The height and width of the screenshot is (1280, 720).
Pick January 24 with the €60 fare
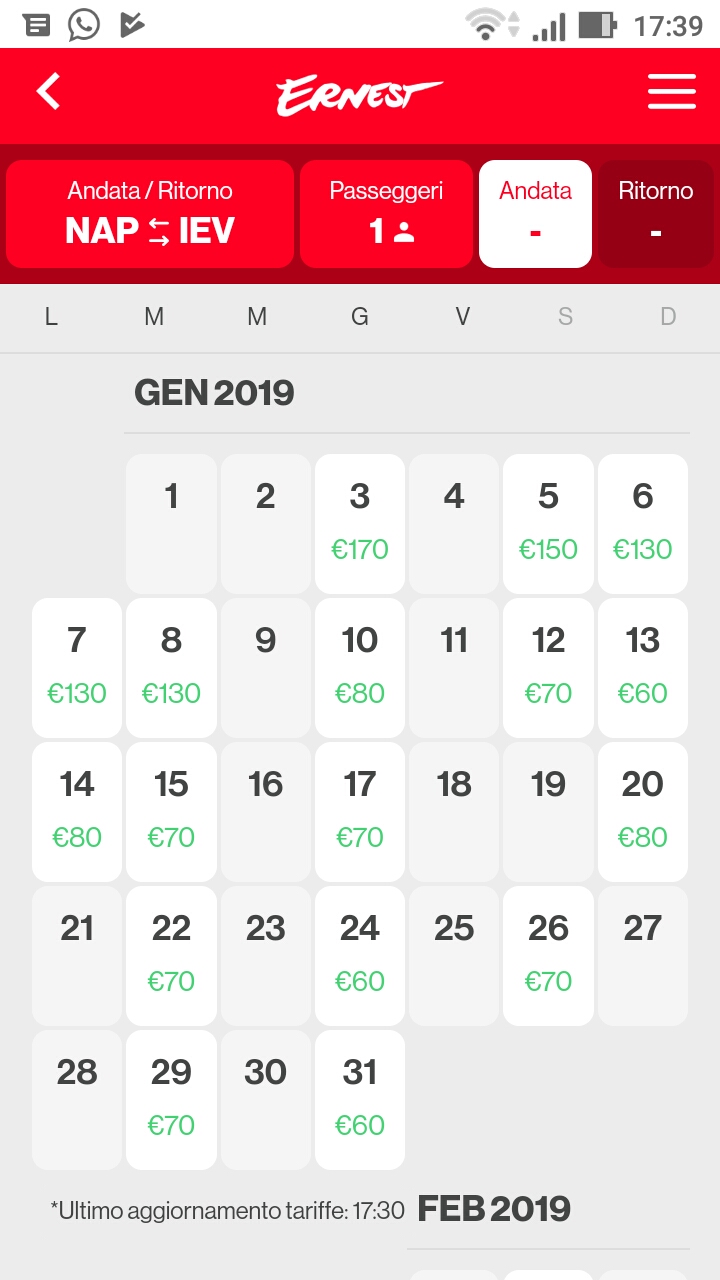pos(359,955)
